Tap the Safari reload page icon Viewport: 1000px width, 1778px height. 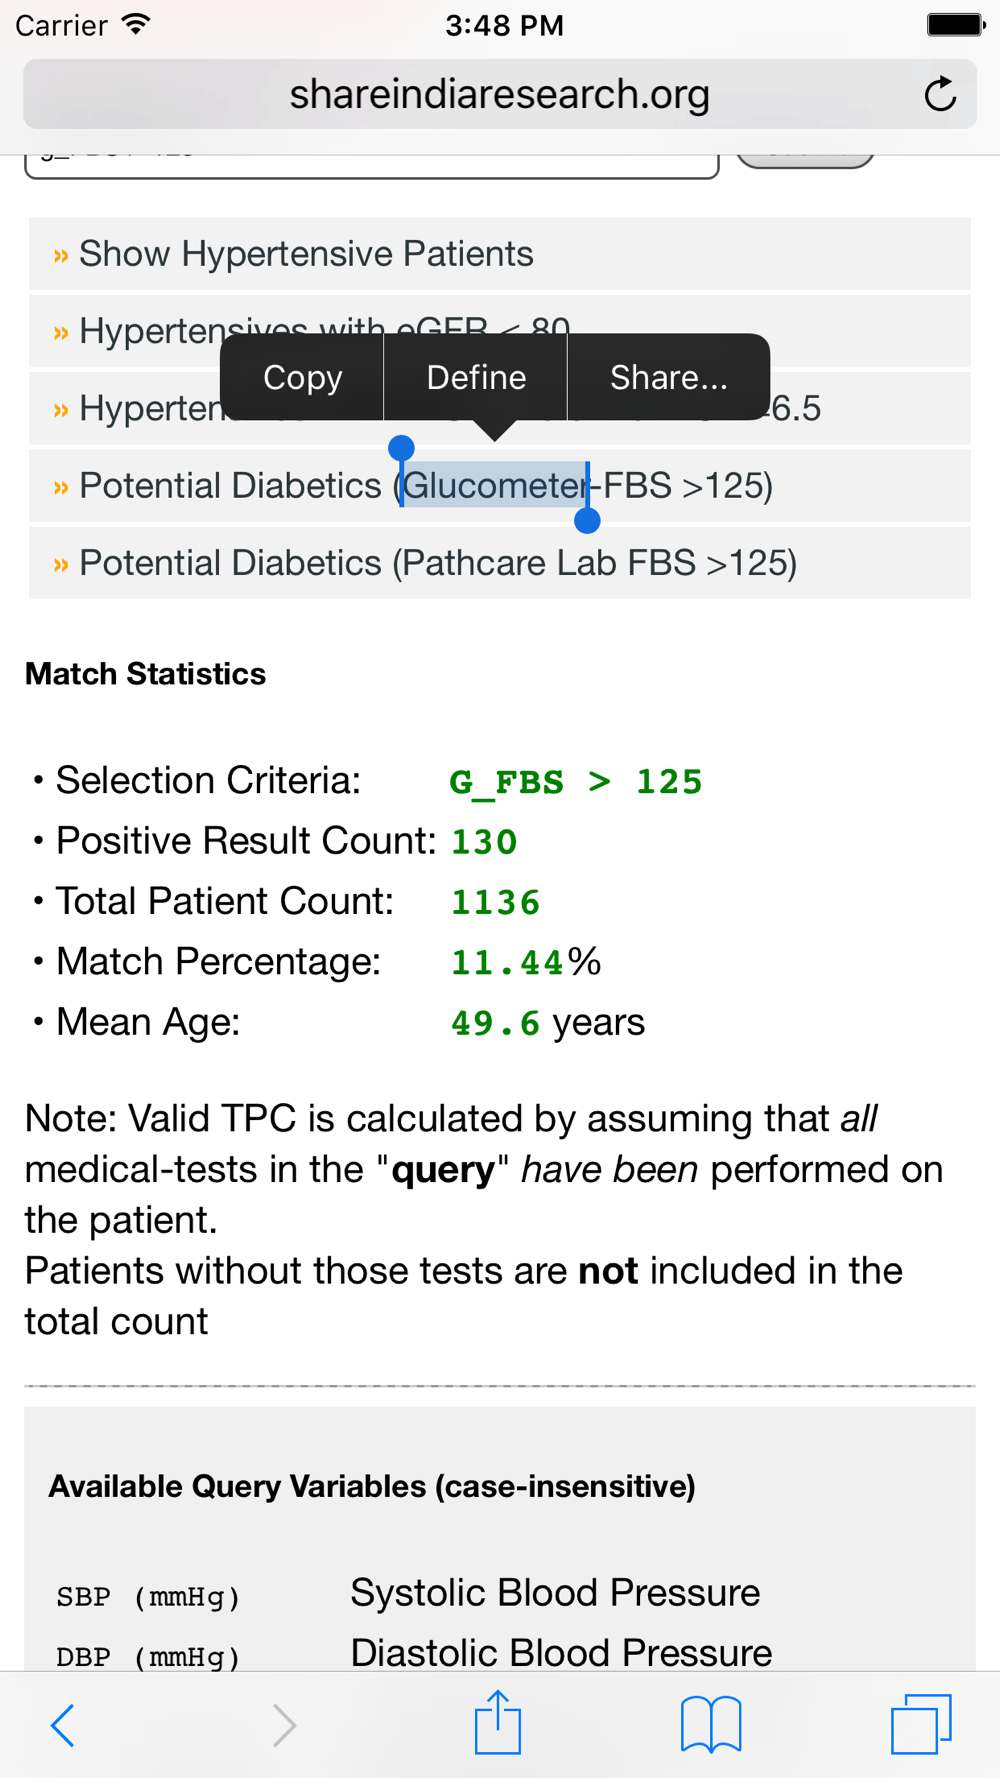click(940, 95)
